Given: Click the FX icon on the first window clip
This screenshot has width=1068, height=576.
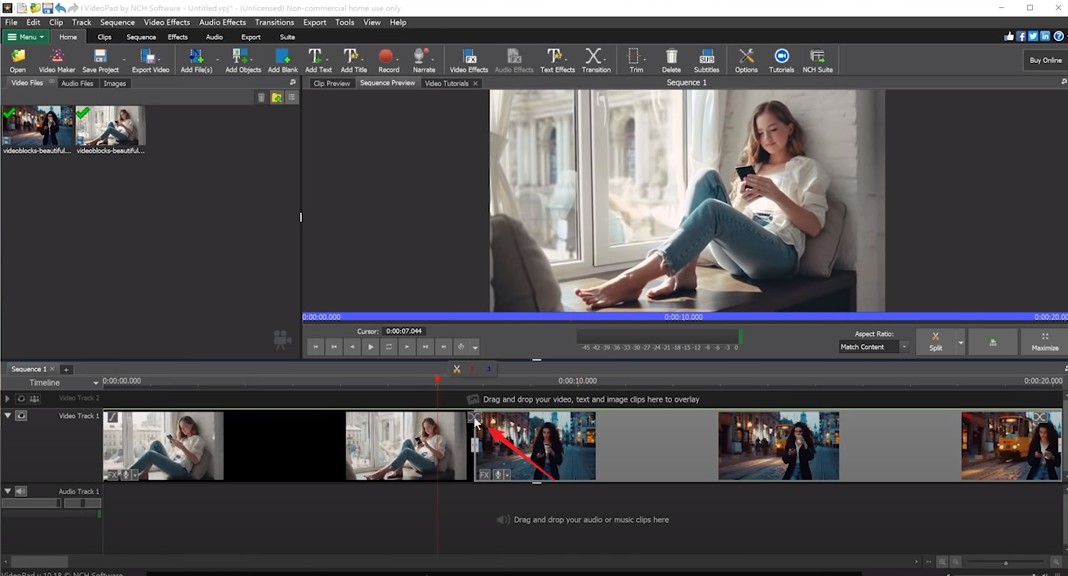Looking at the screenshot, I should tap(112, 475).
